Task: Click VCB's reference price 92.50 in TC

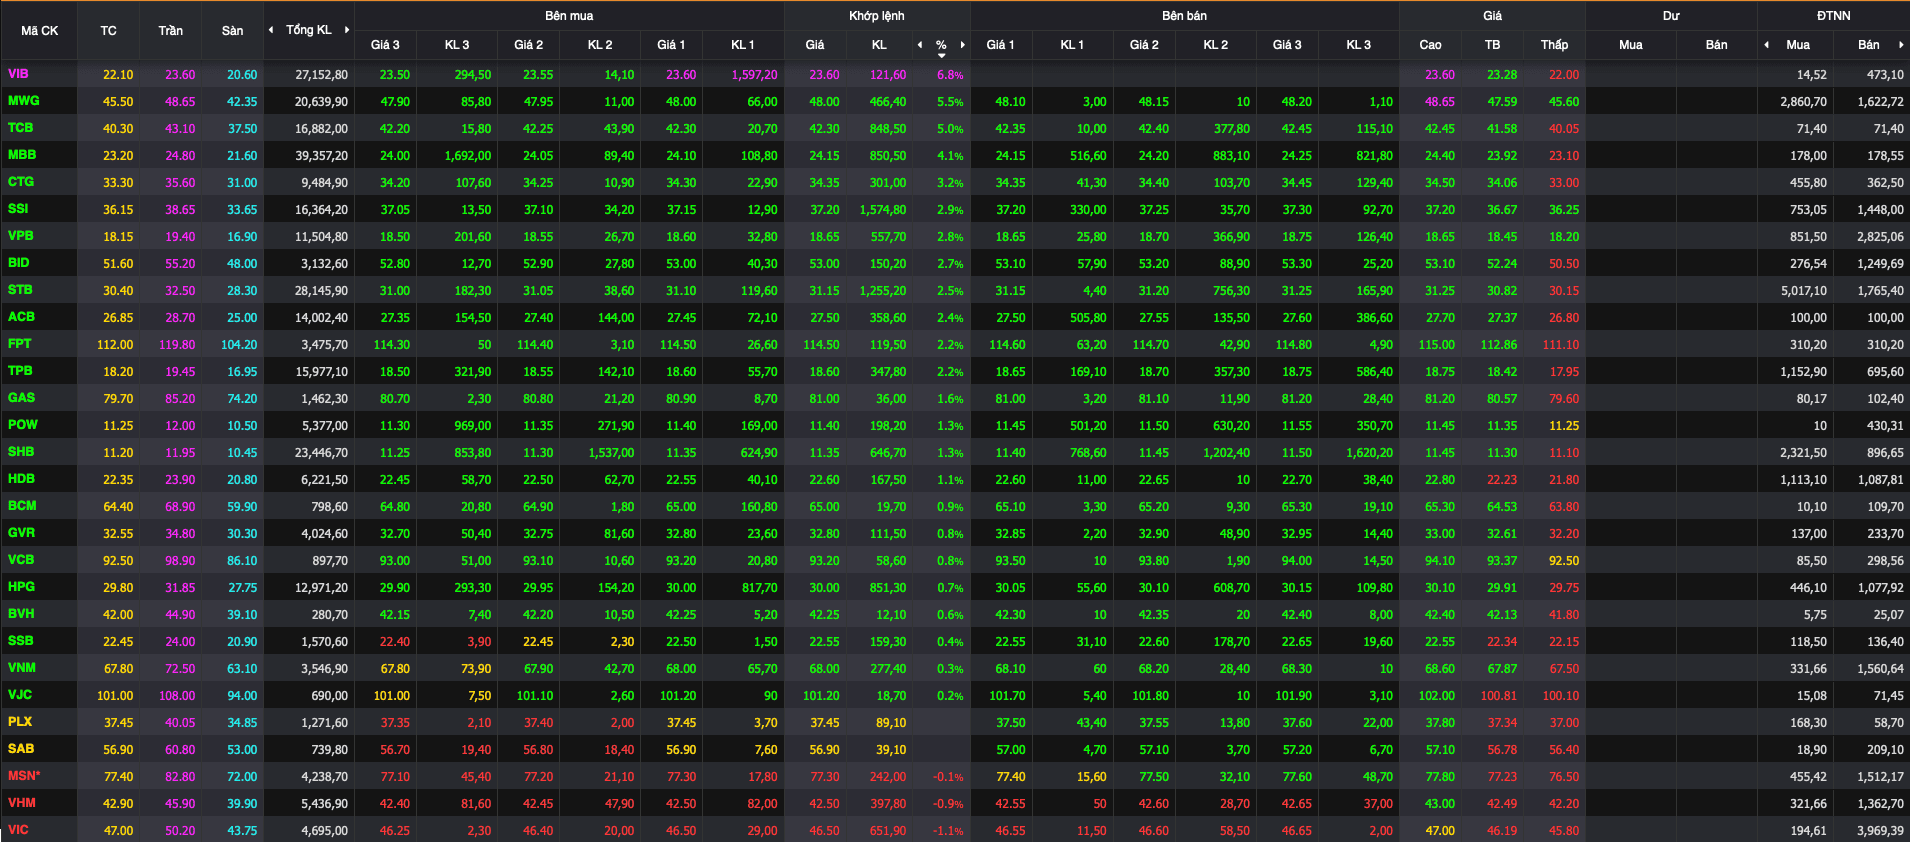Action: coord(118,561)
